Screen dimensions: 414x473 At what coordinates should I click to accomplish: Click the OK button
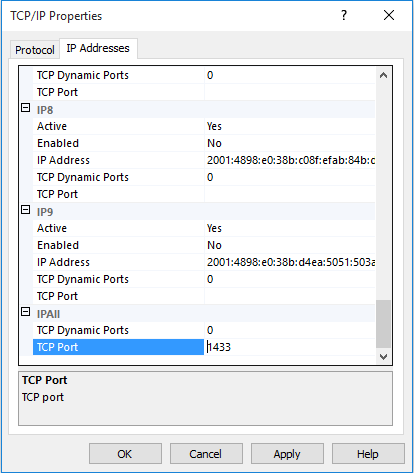(125, 454)
